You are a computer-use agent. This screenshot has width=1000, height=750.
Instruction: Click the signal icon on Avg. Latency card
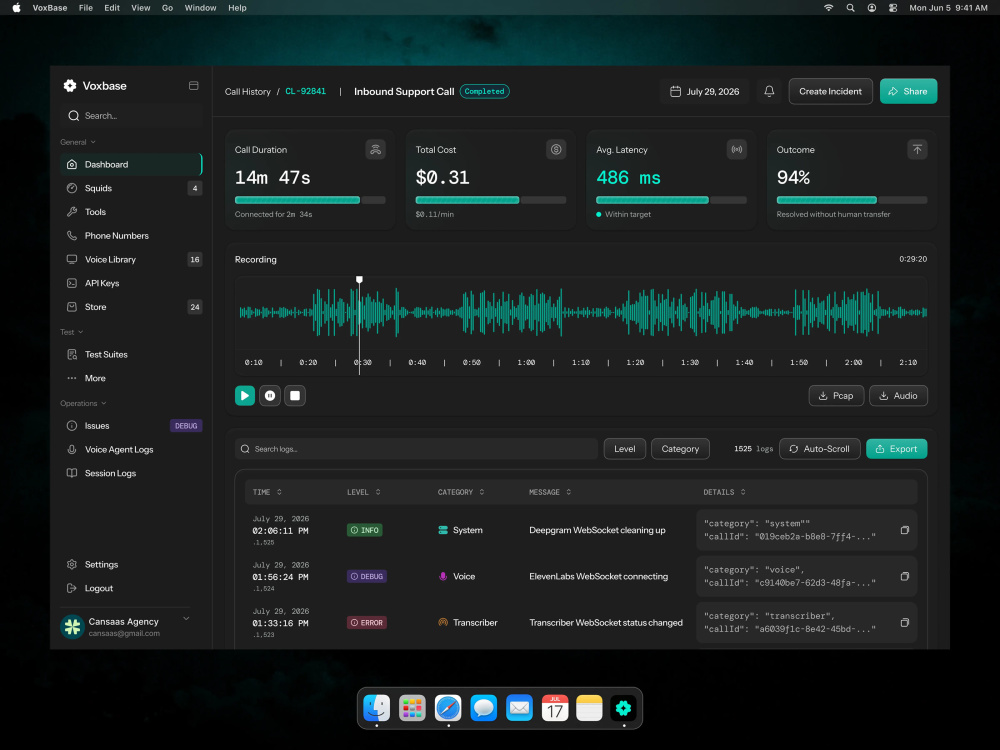tap(737, 150)
